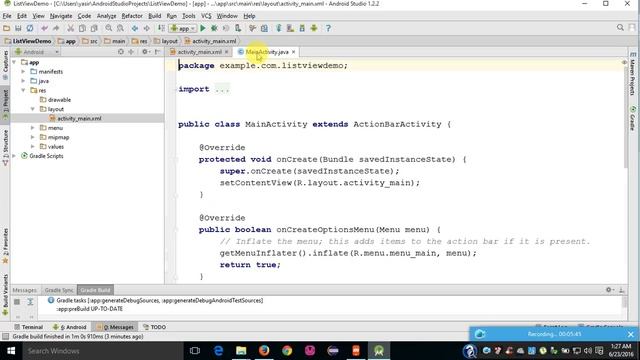This screenshot has height=360, width=640.
Task: Collapse the res folder
Action: click(x=23, y=90)
